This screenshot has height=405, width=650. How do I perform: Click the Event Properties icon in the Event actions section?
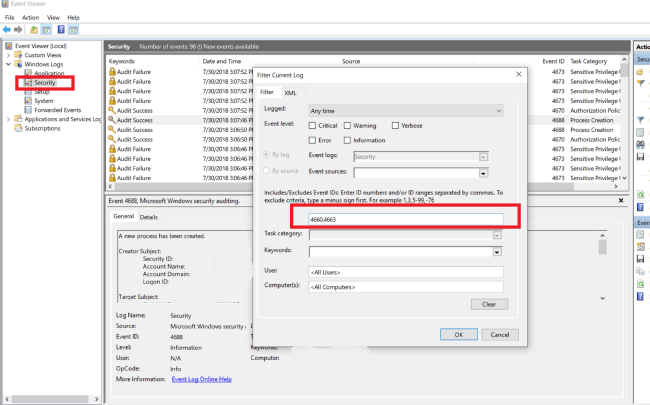point(640,235)
